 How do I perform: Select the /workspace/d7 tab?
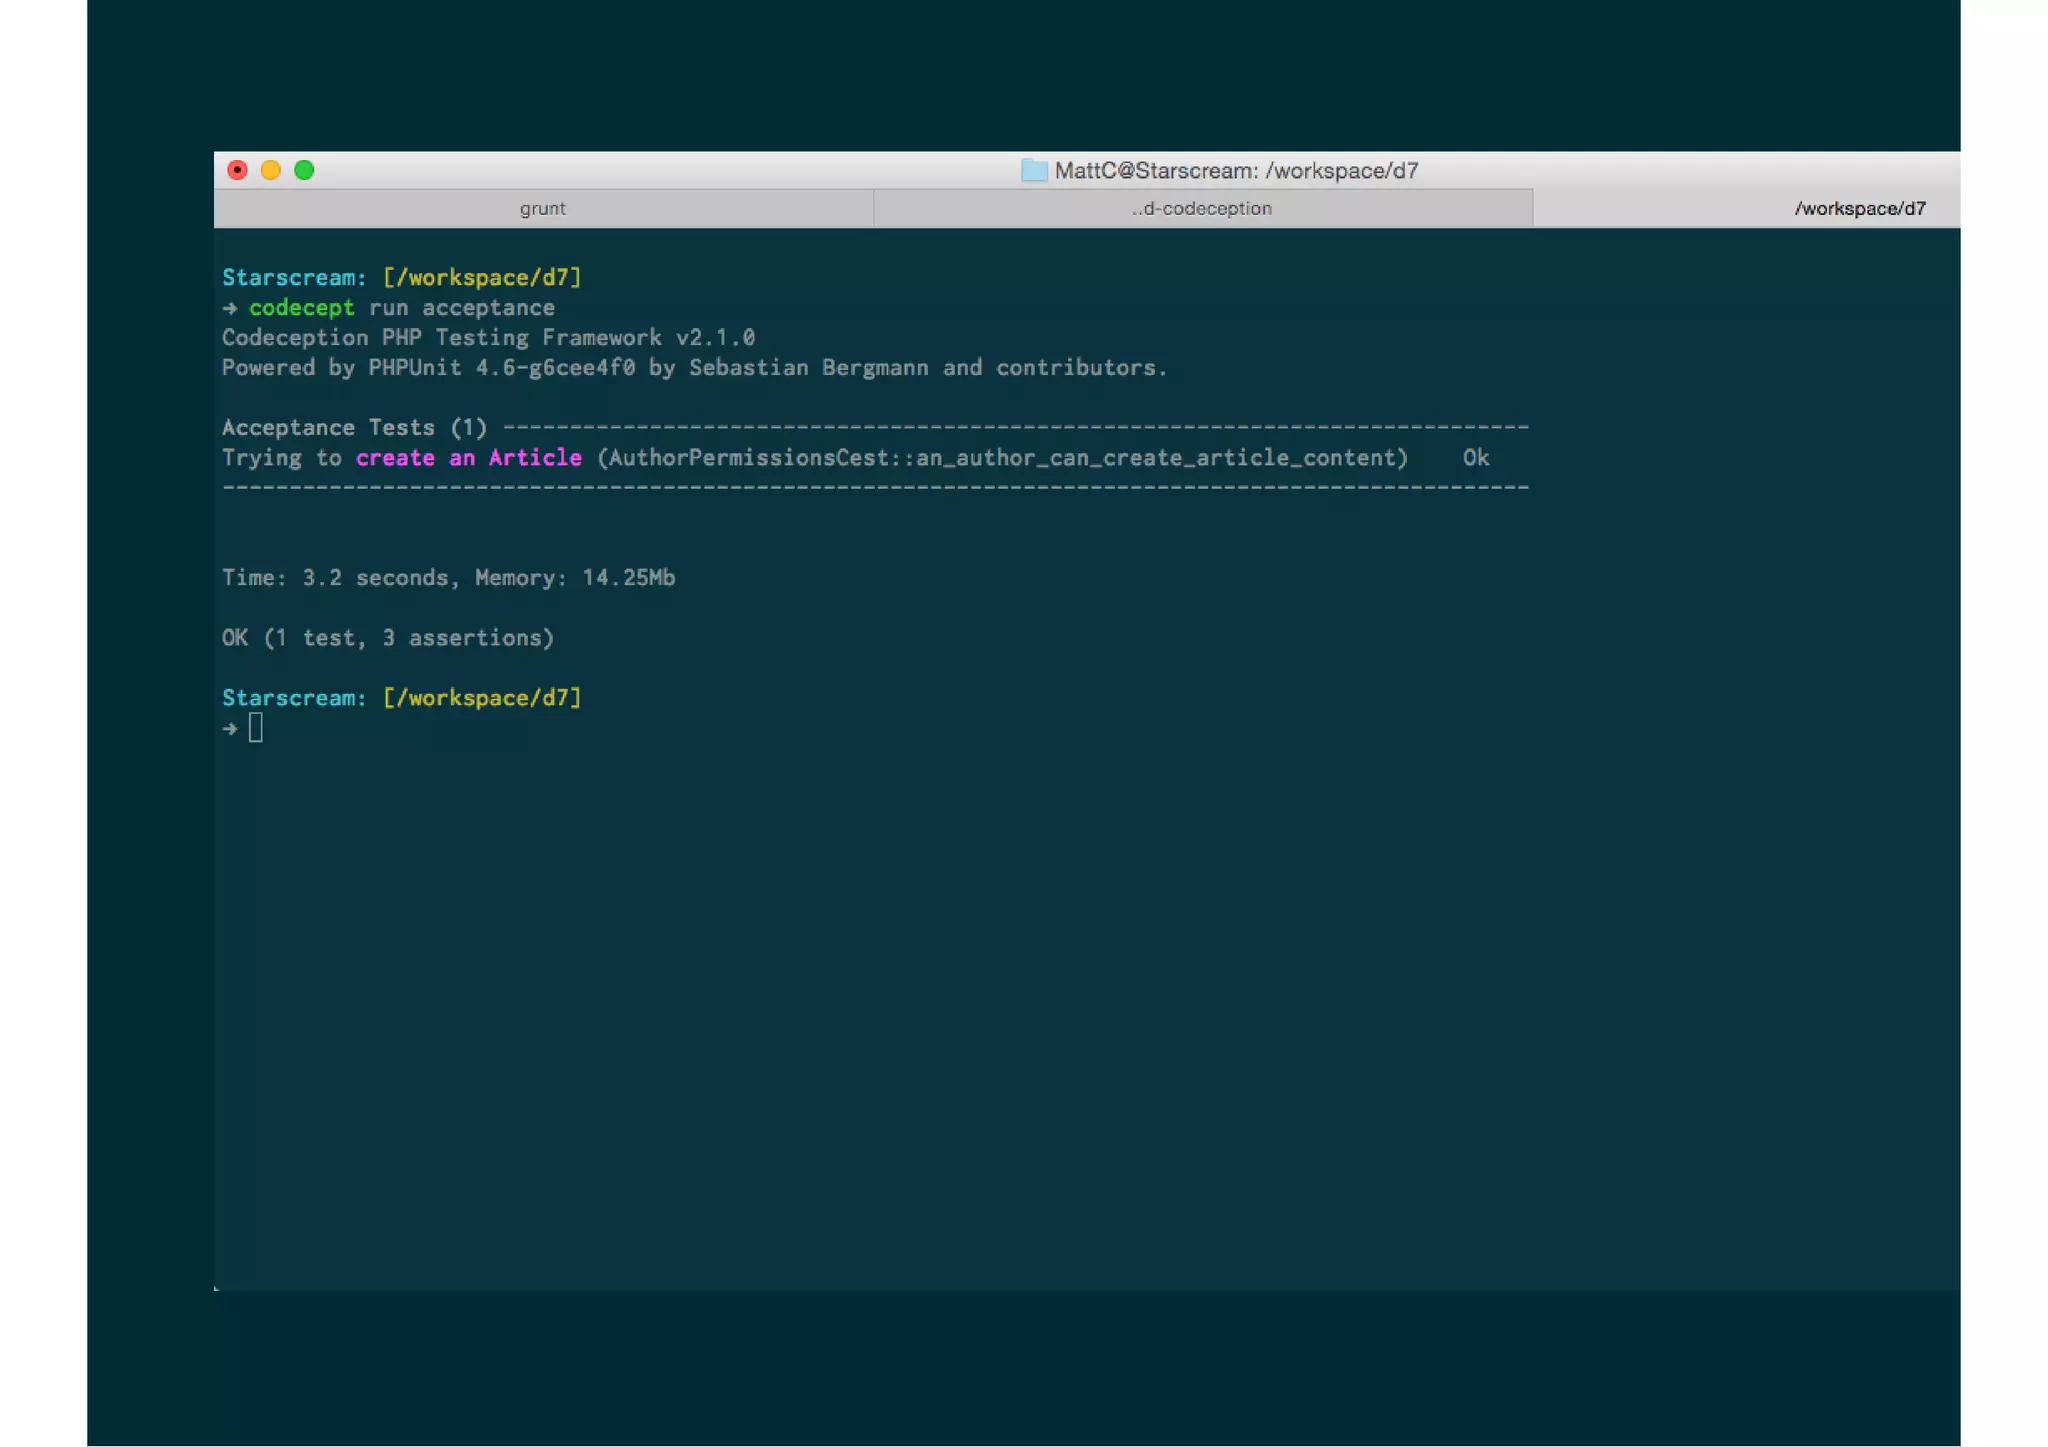pos(1858,208)
